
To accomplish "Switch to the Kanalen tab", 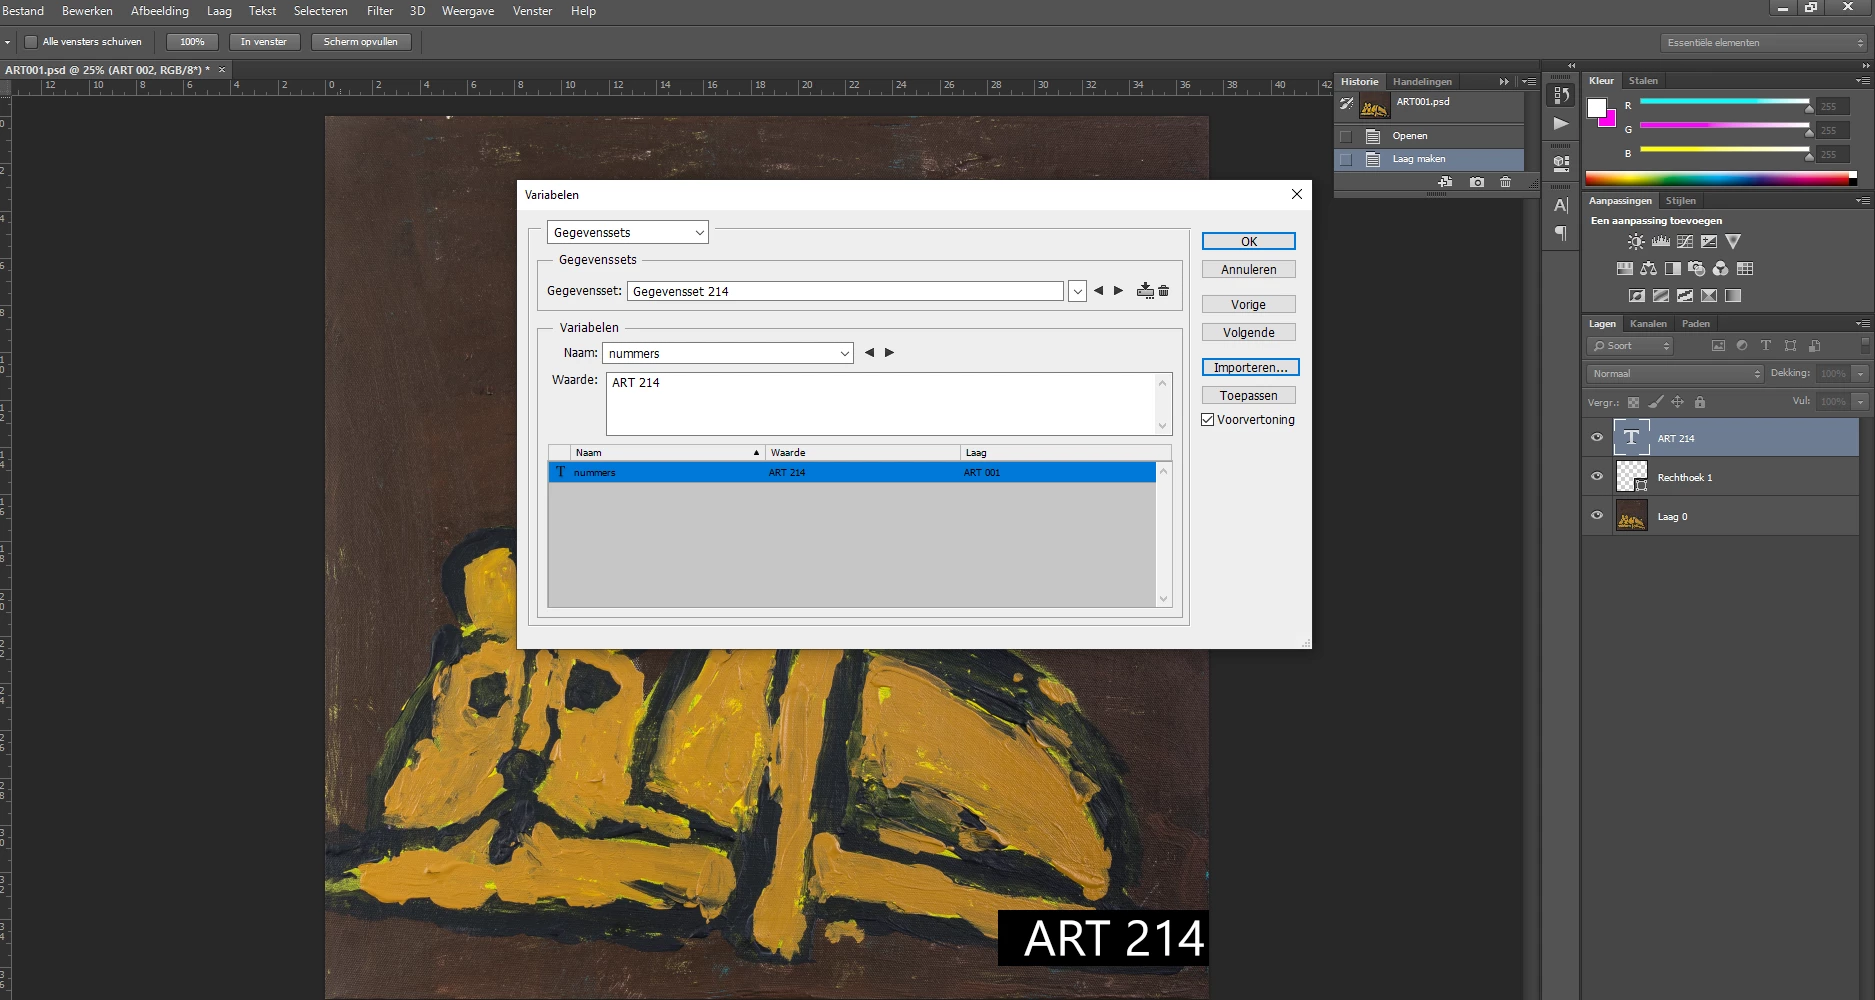I will tap(1648, 324).
